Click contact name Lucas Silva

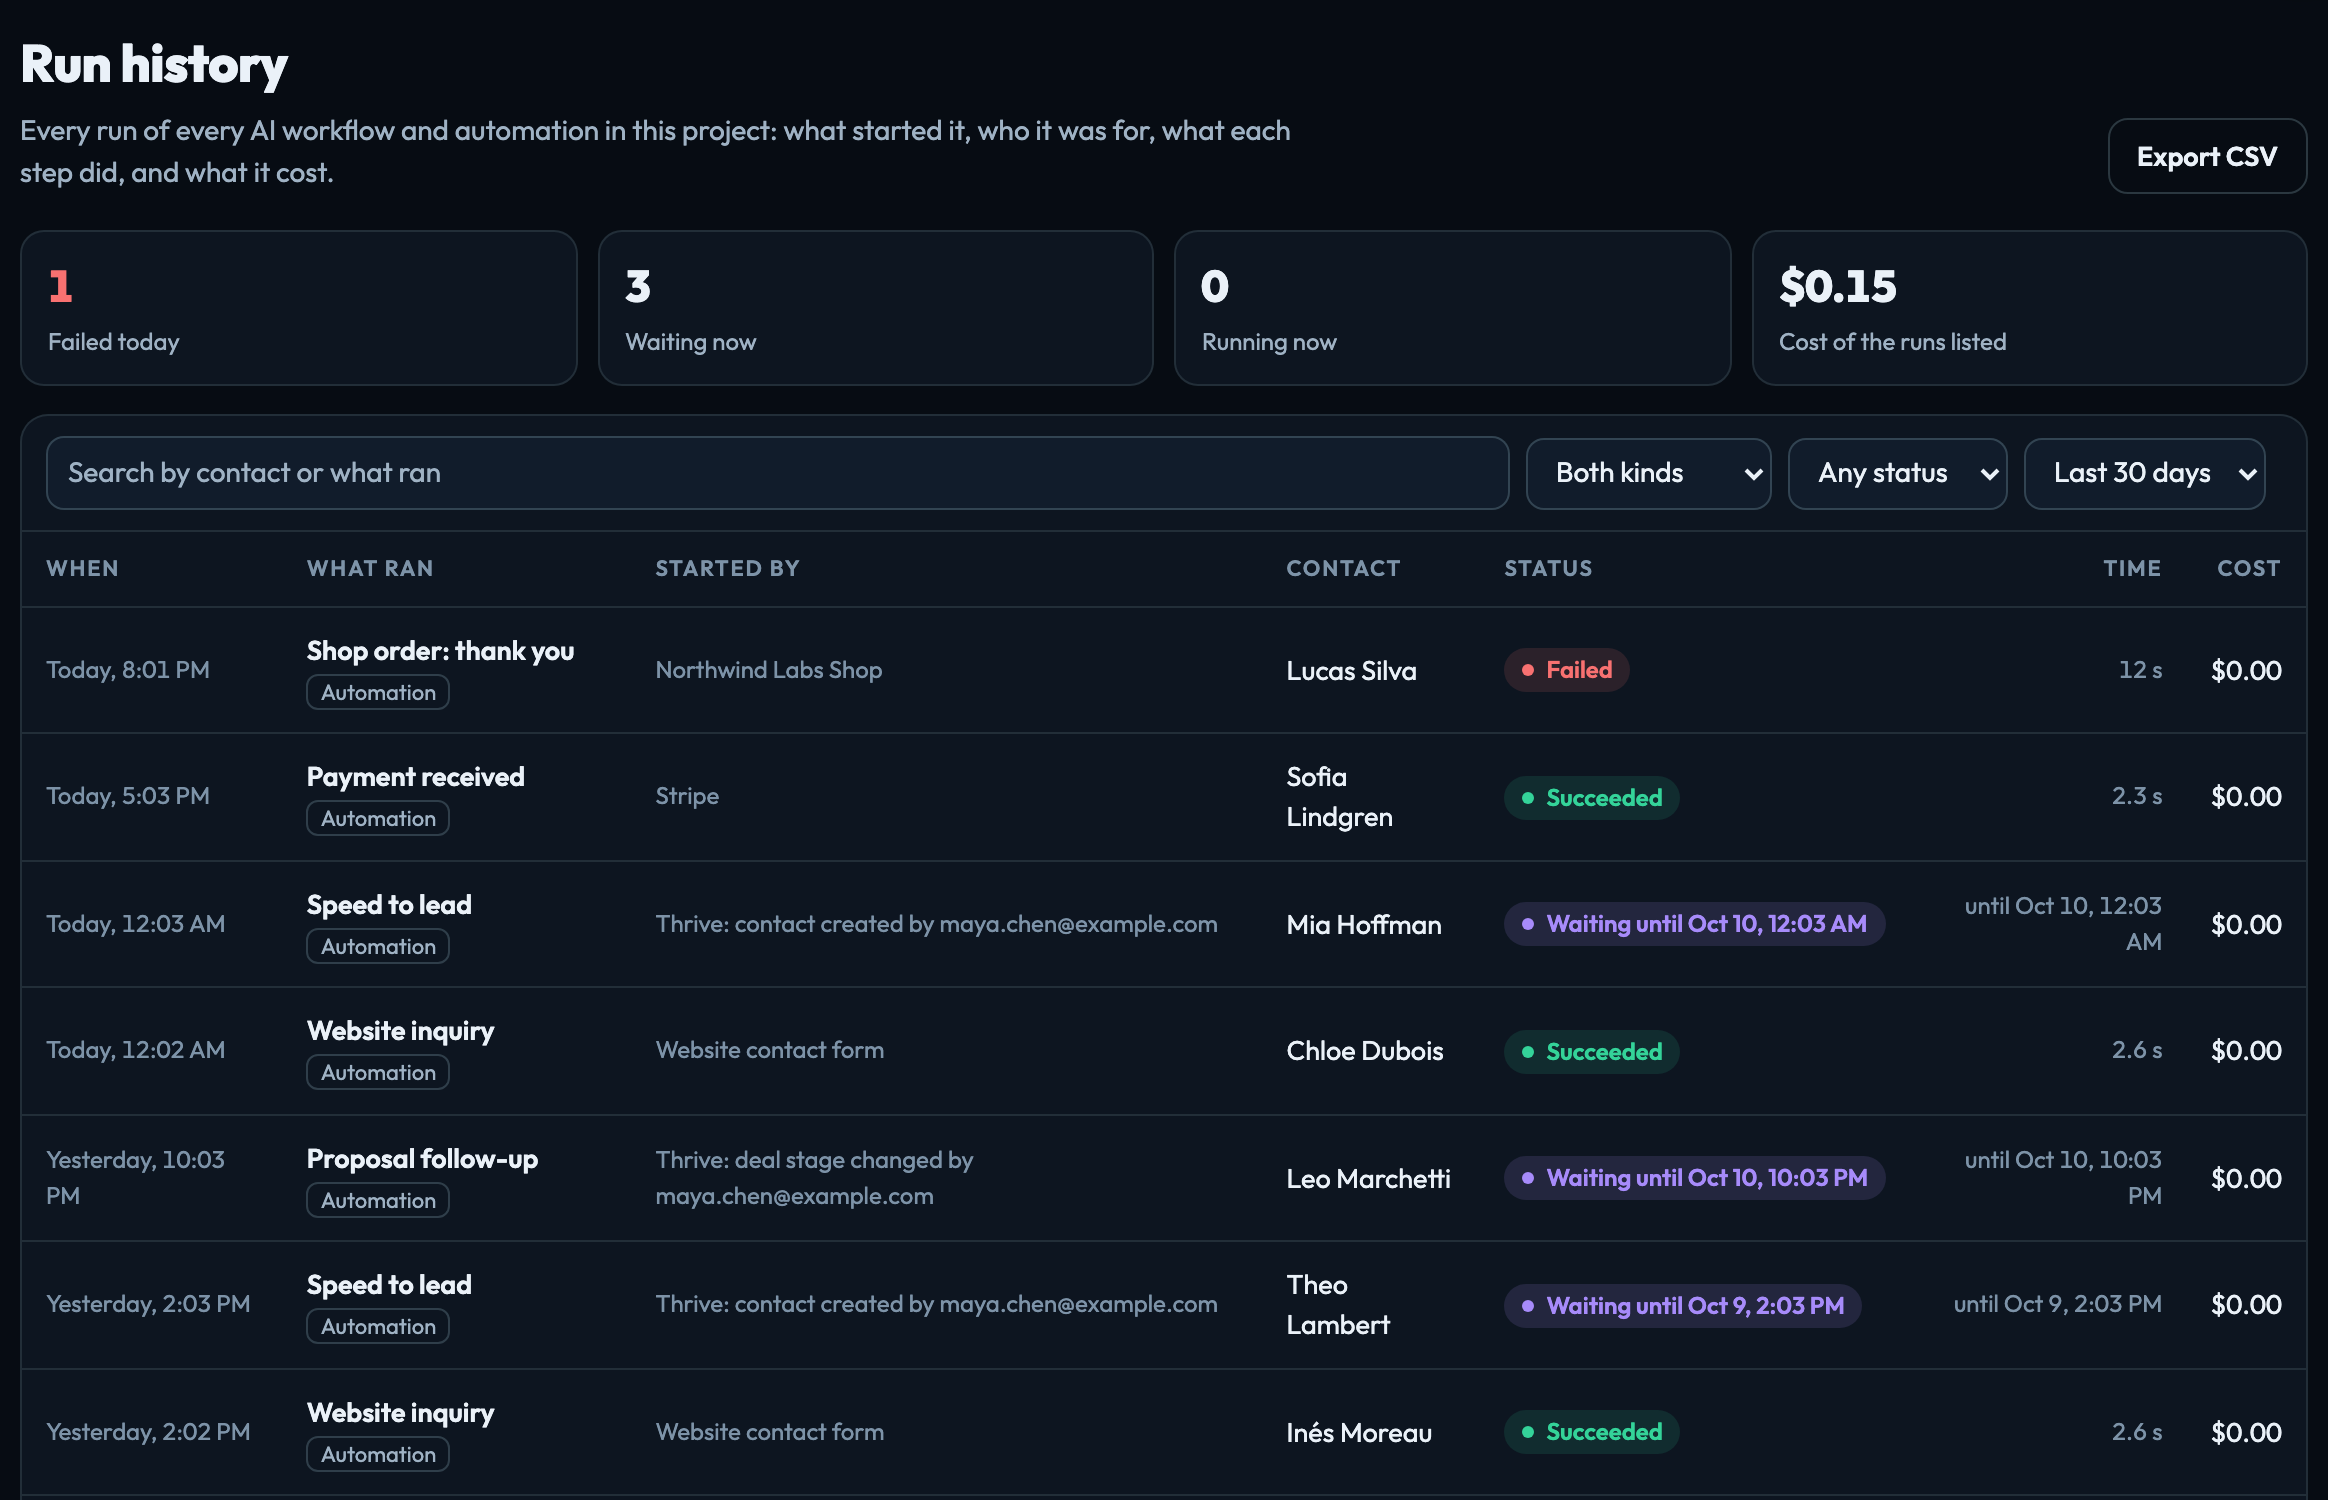pos(1351,671)
